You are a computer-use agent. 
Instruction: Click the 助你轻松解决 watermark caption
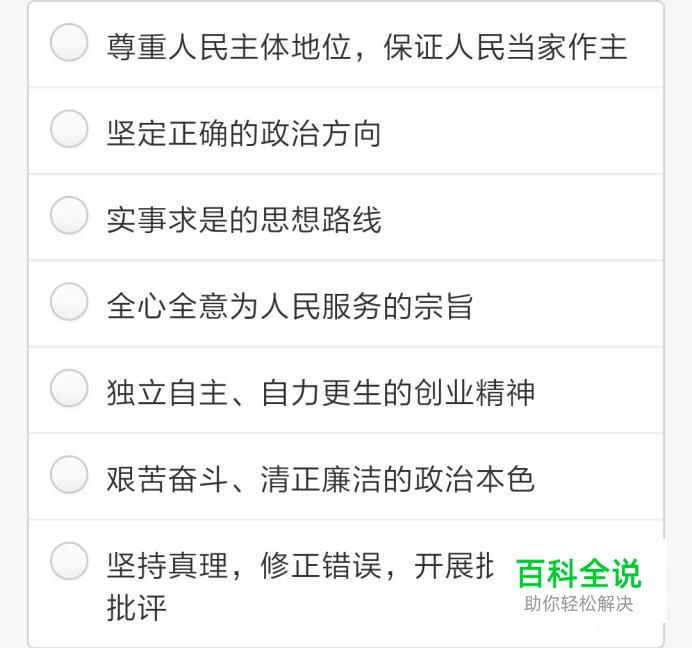point(578,604)
